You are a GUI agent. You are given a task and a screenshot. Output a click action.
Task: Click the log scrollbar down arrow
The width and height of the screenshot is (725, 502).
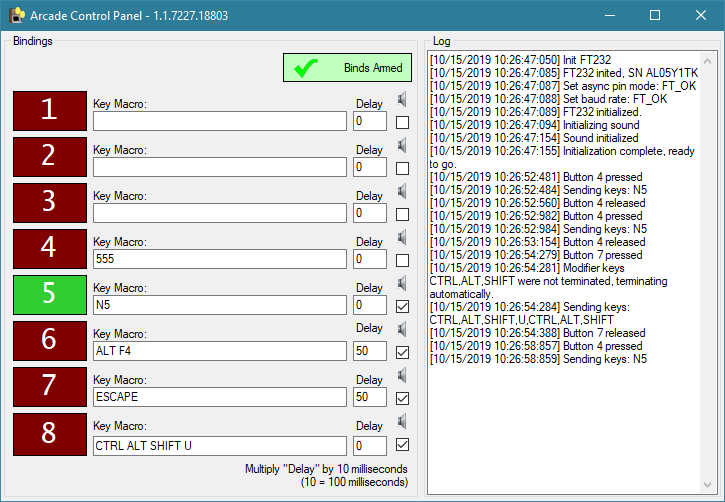707,484
